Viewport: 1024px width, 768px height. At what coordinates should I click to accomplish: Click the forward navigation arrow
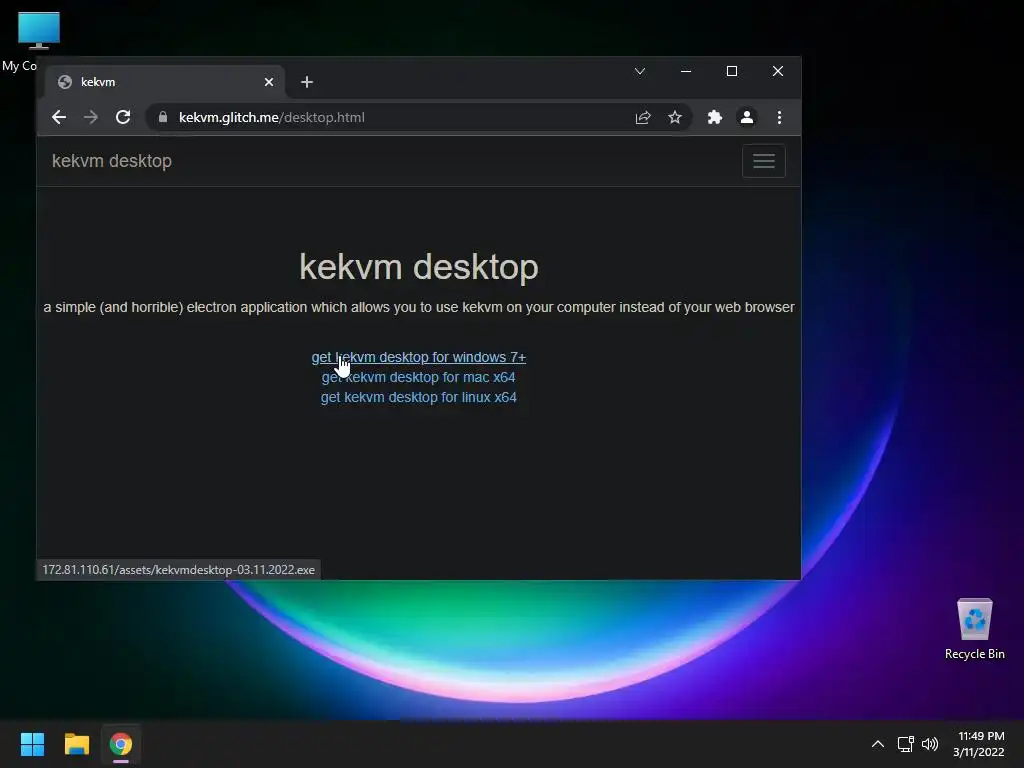[x=91, y=118]
